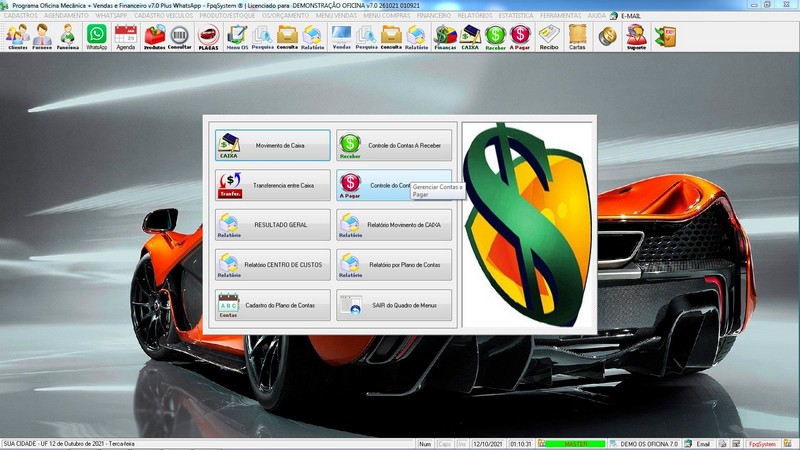The height and width of the screenshot is (450, 800).
Task: Open the Recibo toolbar icon
Action: tap(549, 37)
